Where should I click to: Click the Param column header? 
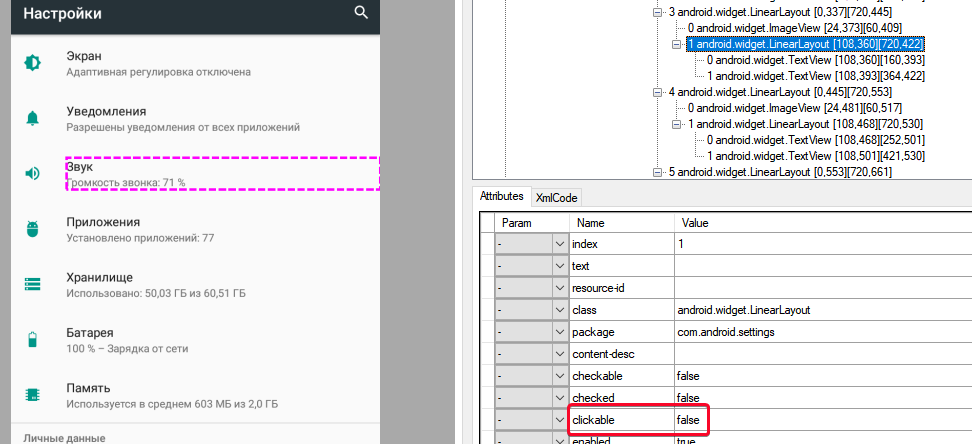(532, 223)
